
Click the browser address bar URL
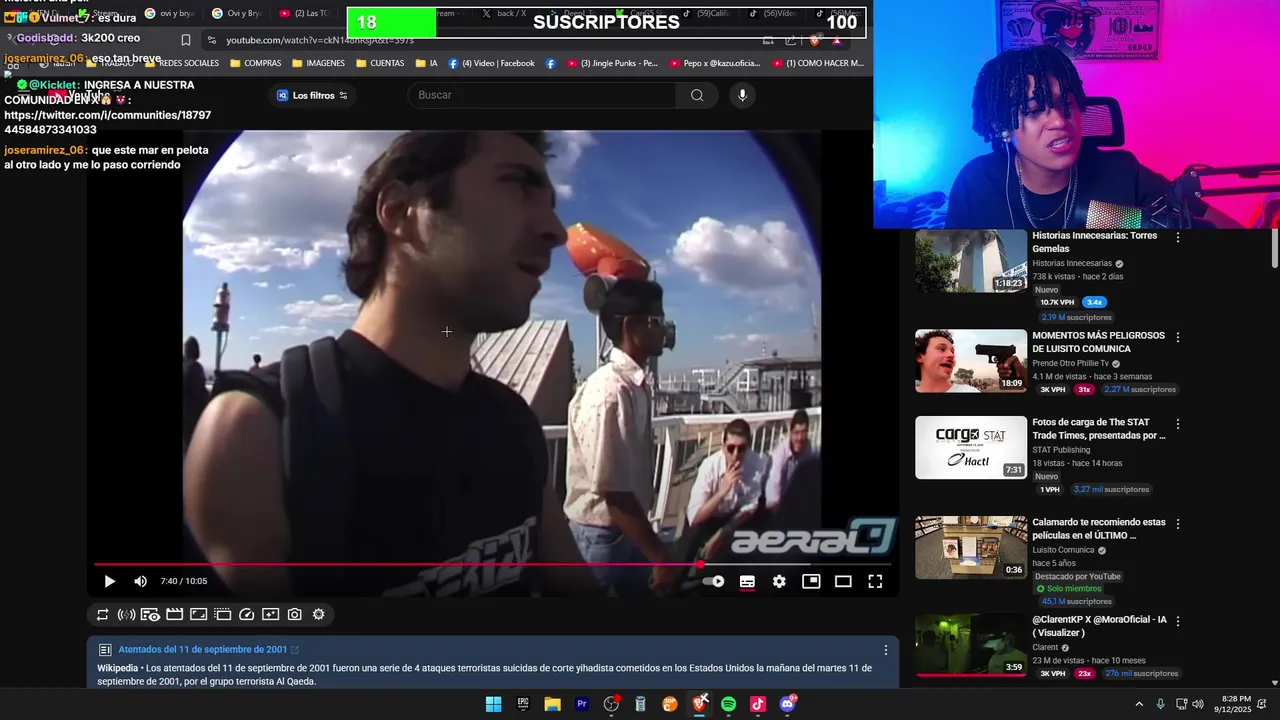pos(320,40)
